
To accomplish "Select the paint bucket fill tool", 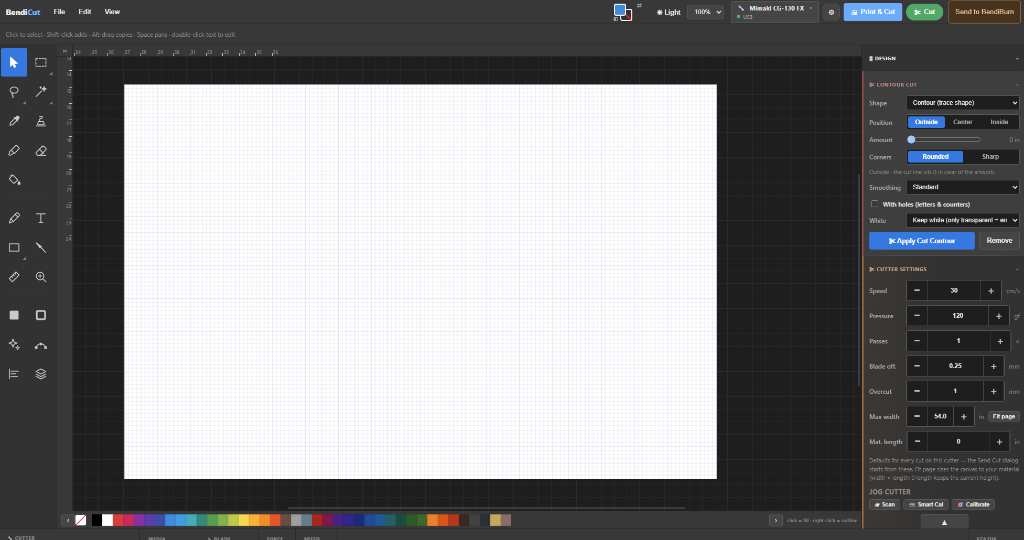I will coord(14,180).
